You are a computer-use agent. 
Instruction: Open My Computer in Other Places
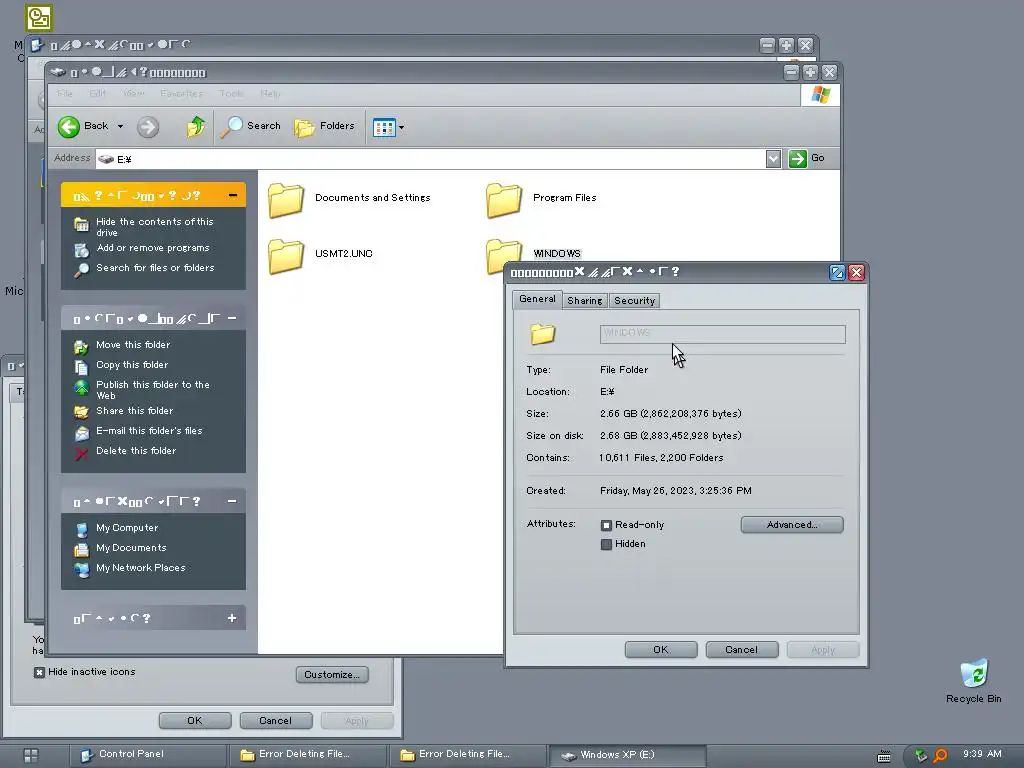coord(127,528)
